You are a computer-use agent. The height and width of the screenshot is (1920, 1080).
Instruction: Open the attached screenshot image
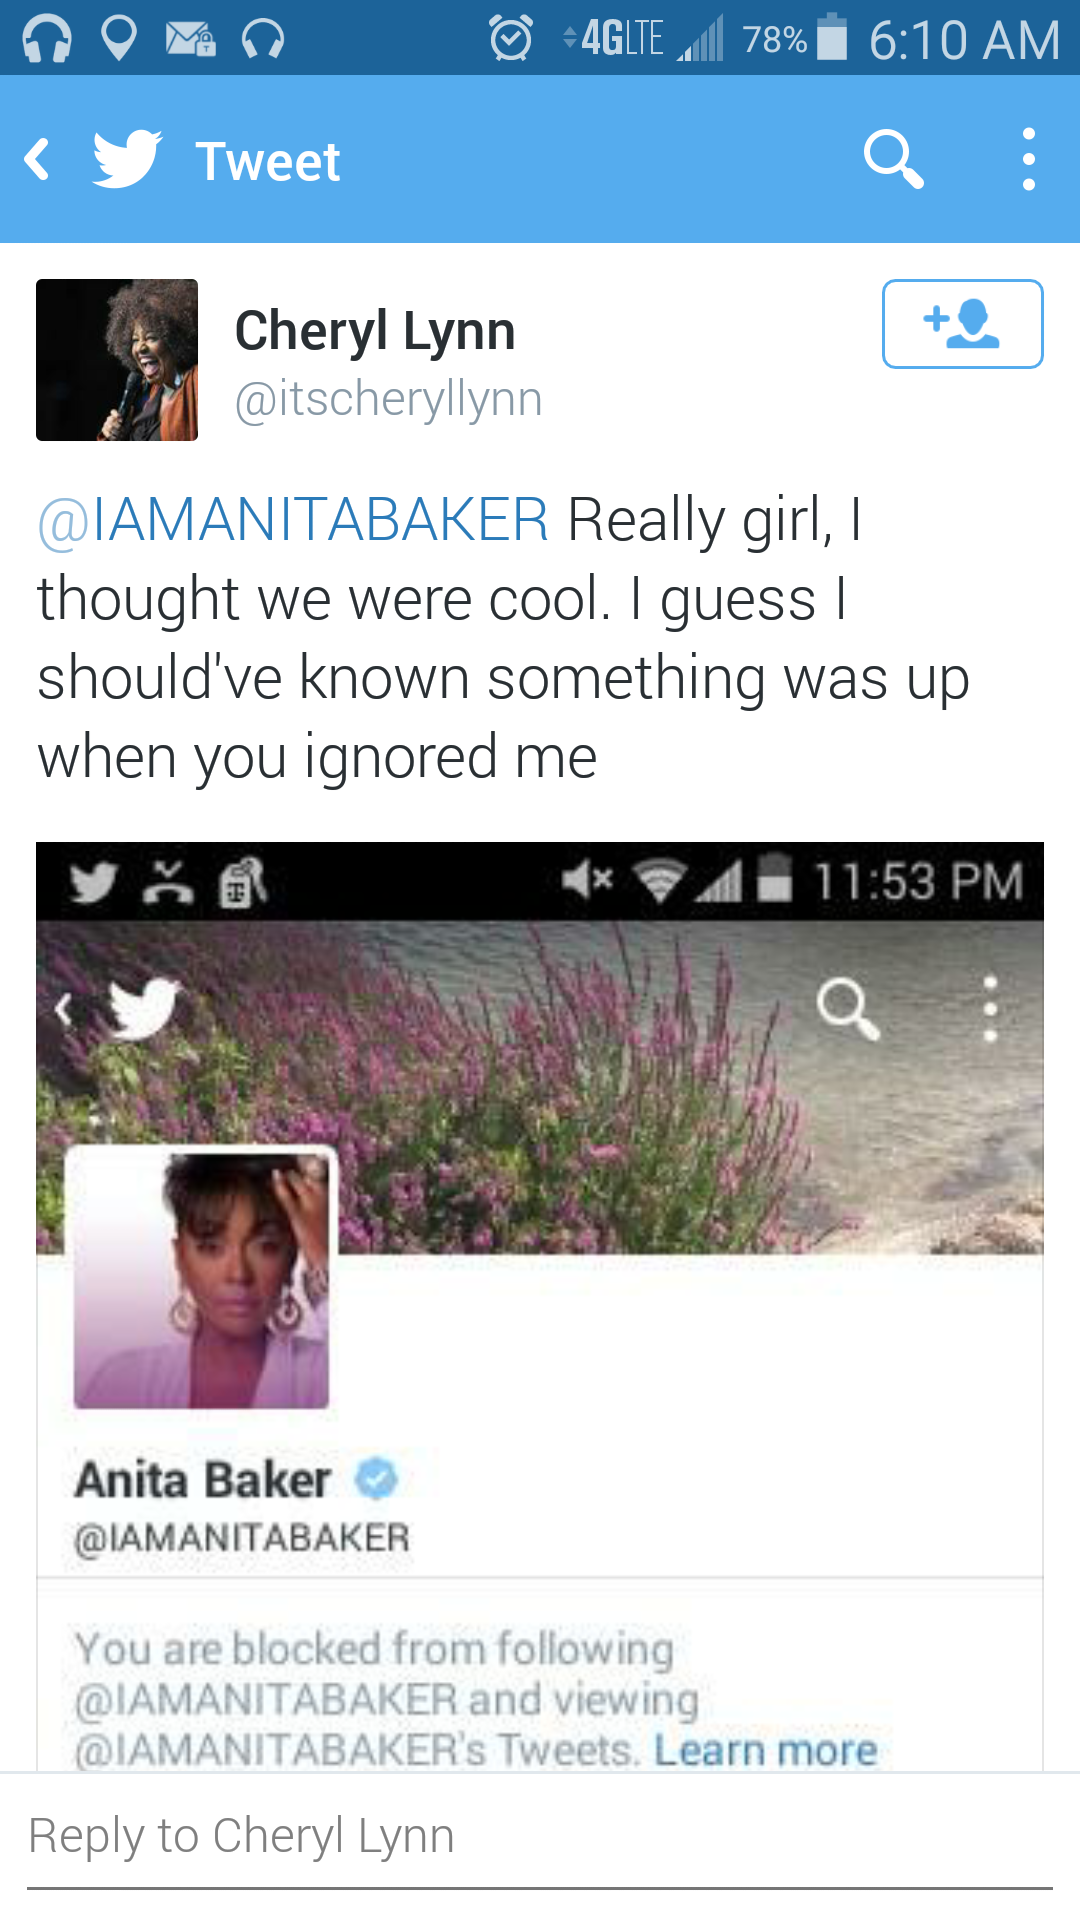pos(540,1300)
